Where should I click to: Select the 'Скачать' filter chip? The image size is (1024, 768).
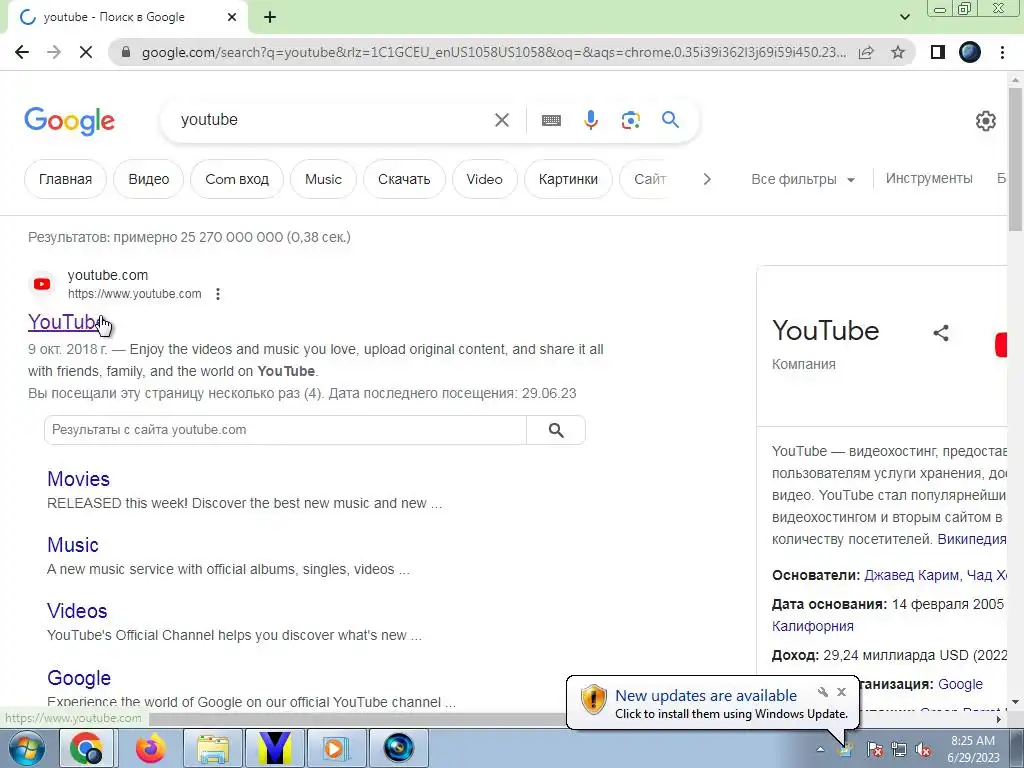(x=404, y=179)
